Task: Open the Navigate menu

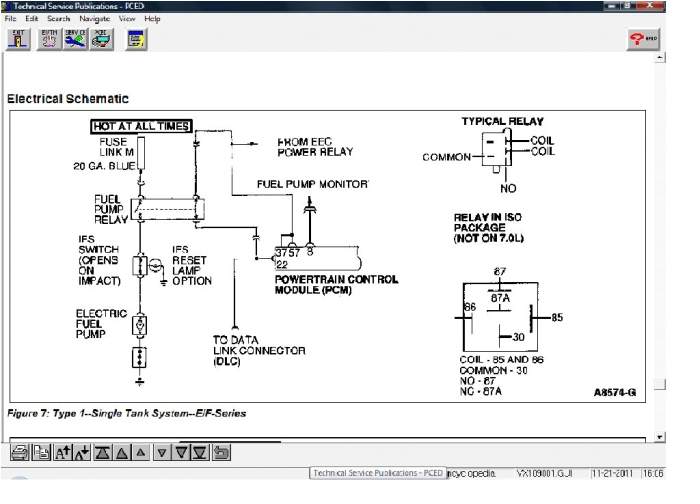Action: (96, 19)
